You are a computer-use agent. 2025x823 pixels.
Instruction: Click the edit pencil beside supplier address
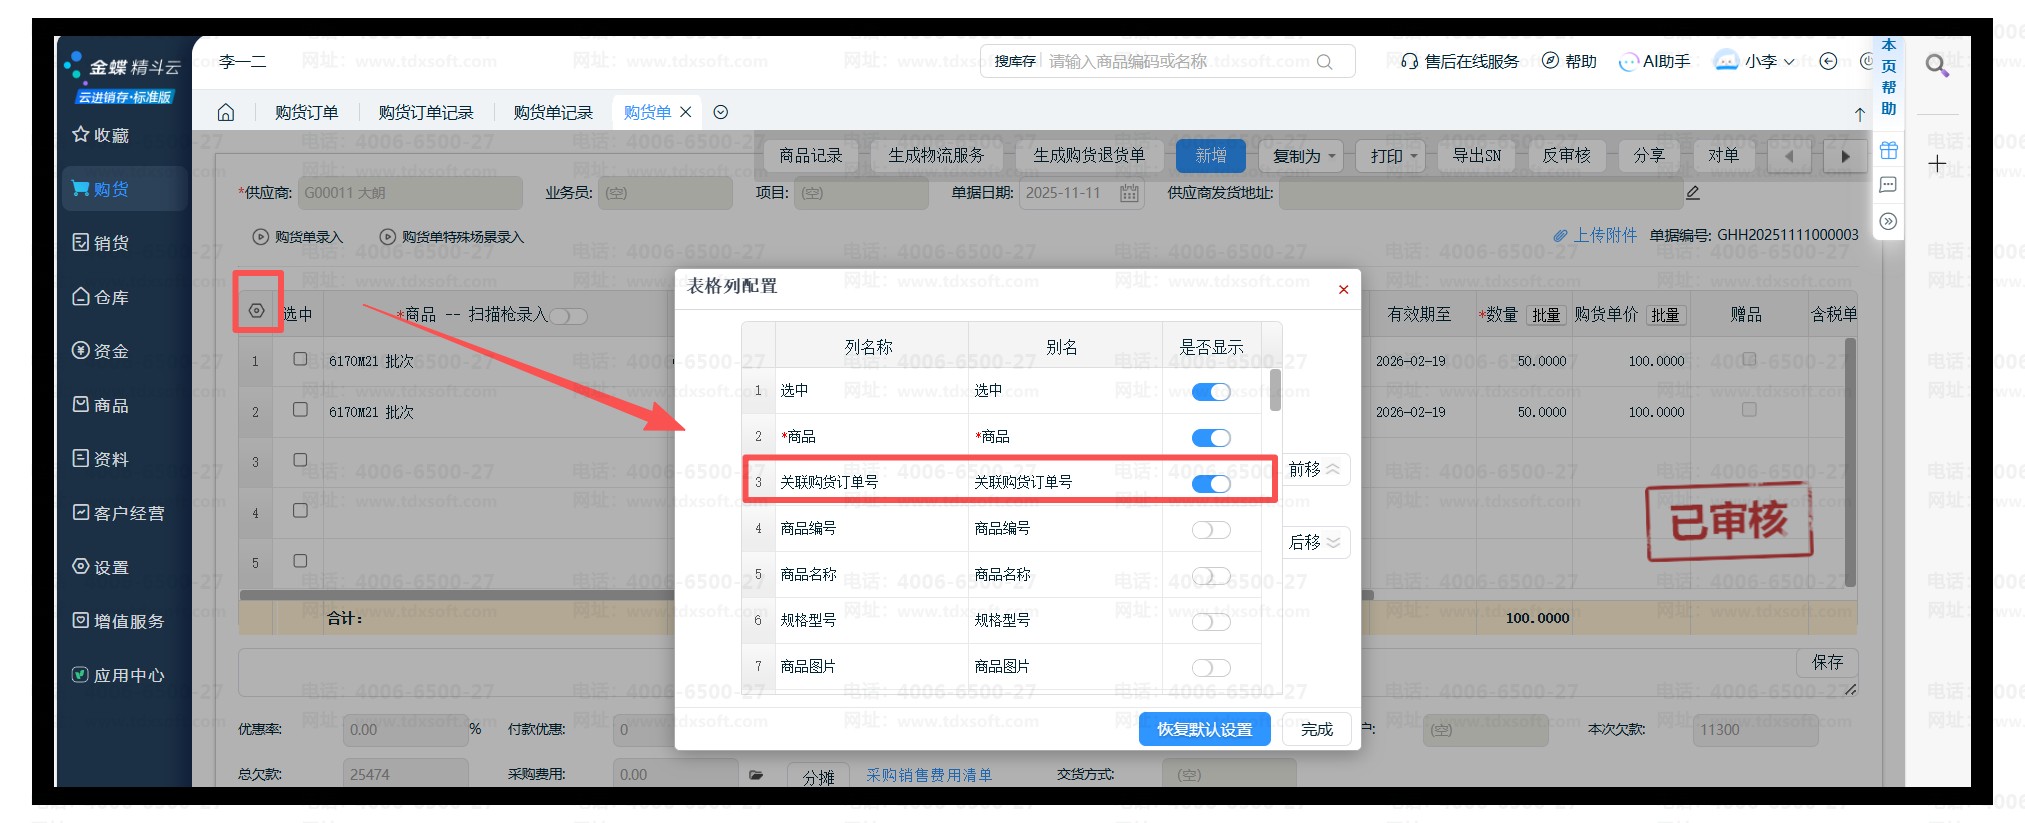click(x=1692, y=193)
